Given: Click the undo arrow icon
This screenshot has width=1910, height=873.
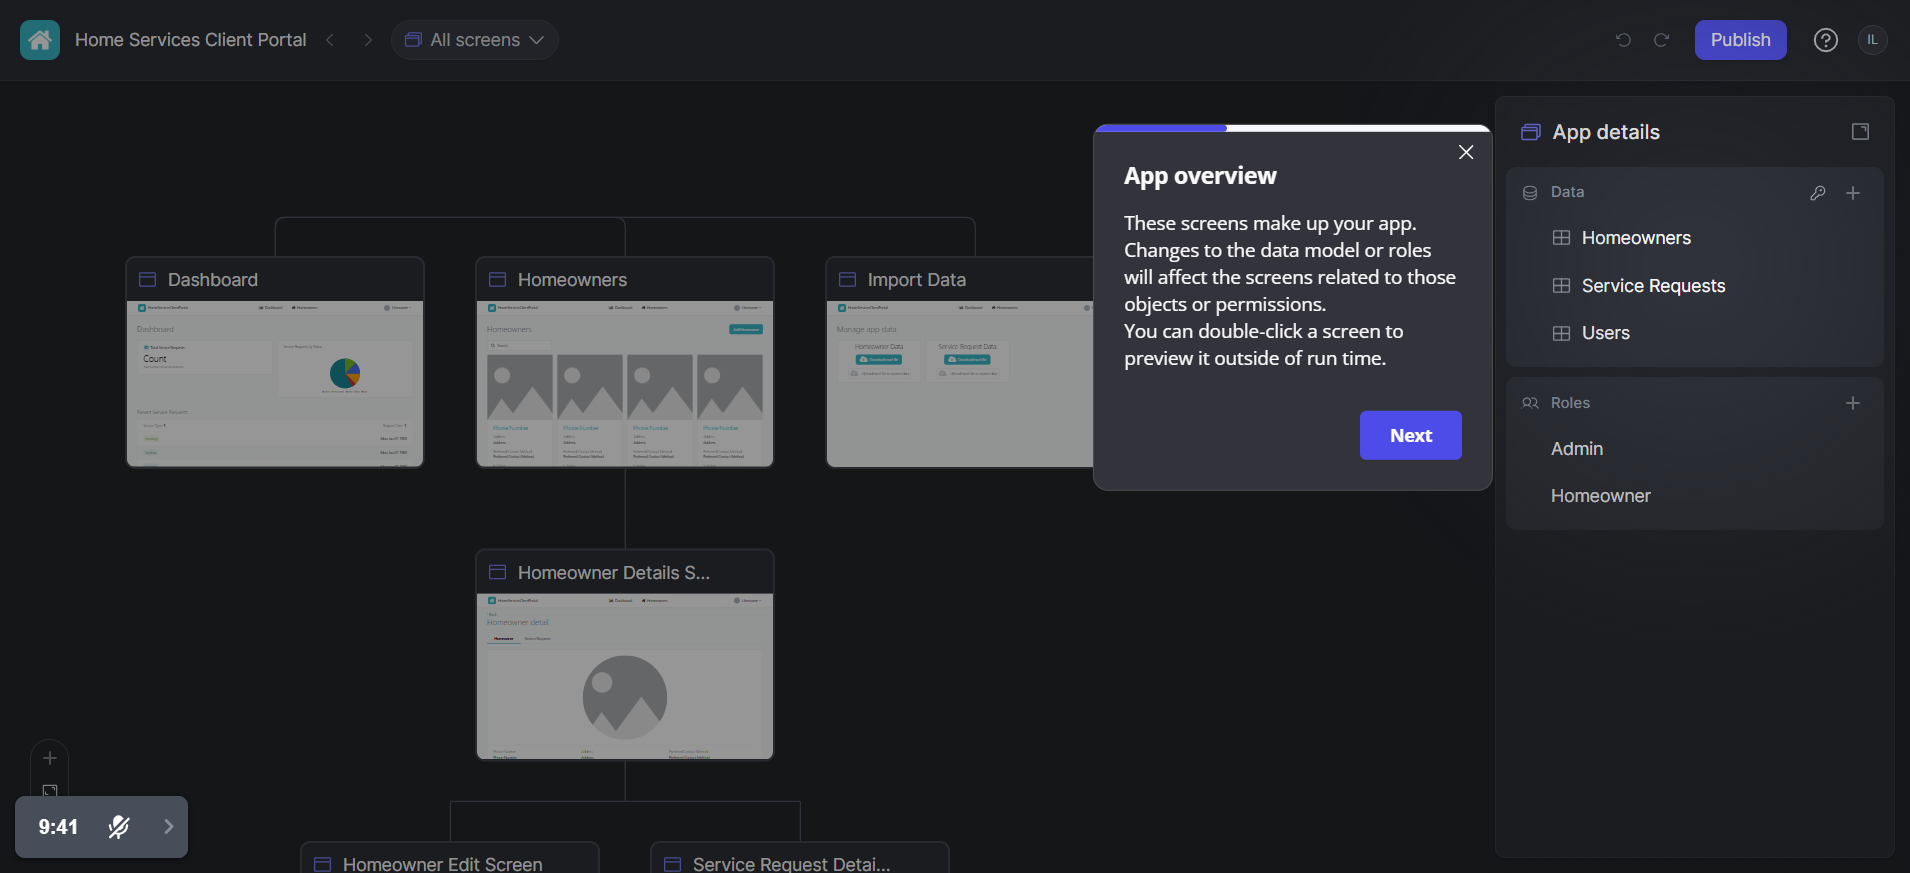Looking at the screenshot, I should 1623,40.
